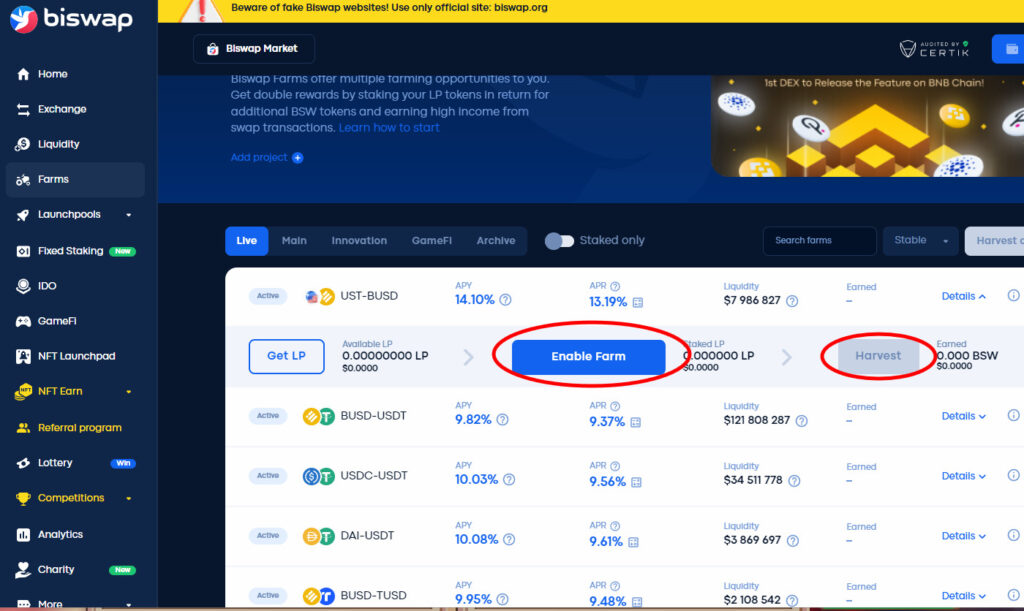The height and width of the screenshot is (611, 1024).
Task: Click the USDC-USDT APY value 10.03%
Action: [x=476, y=480]
